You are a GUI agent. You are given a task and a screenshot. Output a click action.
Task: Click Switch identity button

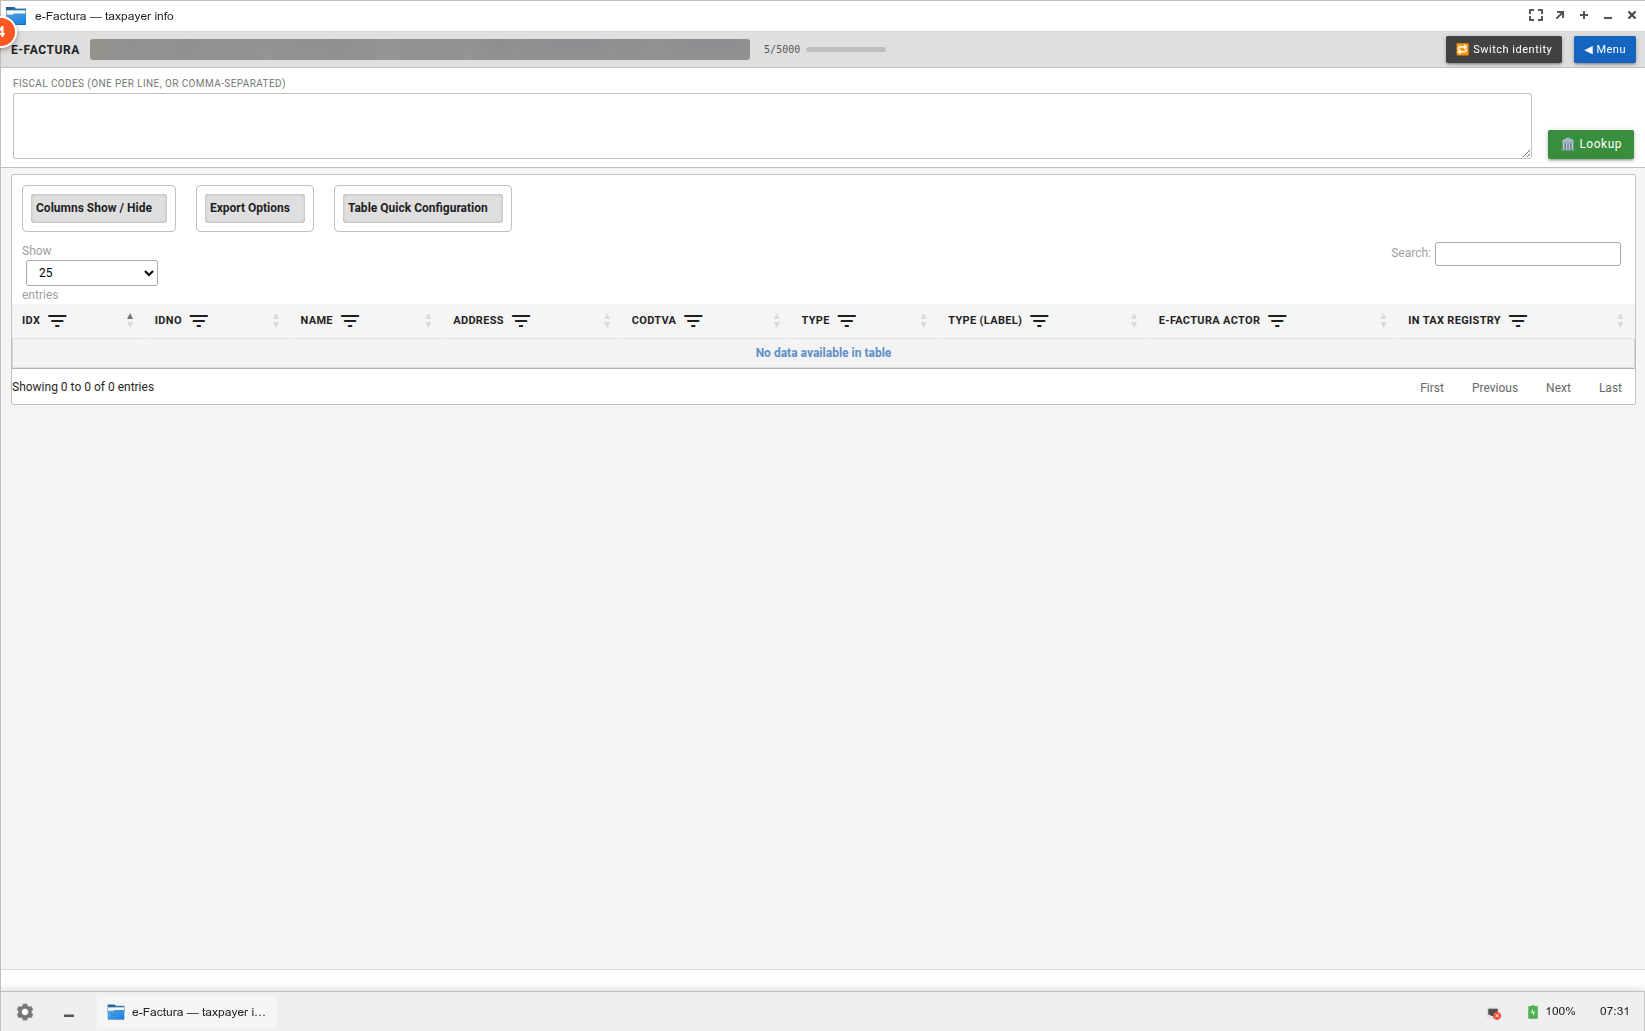1504,50
